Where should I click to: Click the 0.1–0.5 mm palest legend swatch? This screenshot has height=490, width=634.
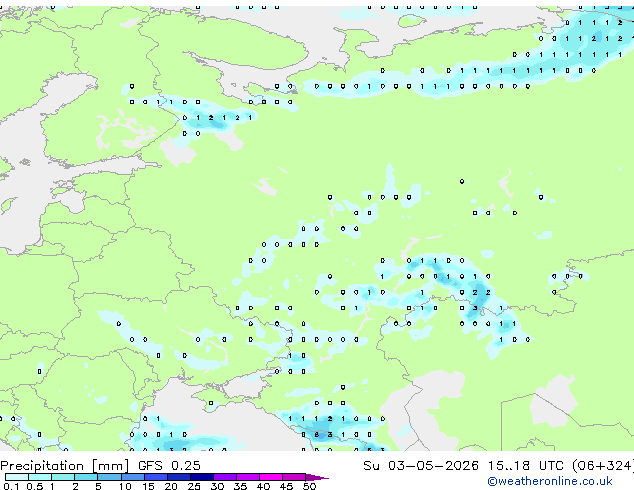coord(17,477)
